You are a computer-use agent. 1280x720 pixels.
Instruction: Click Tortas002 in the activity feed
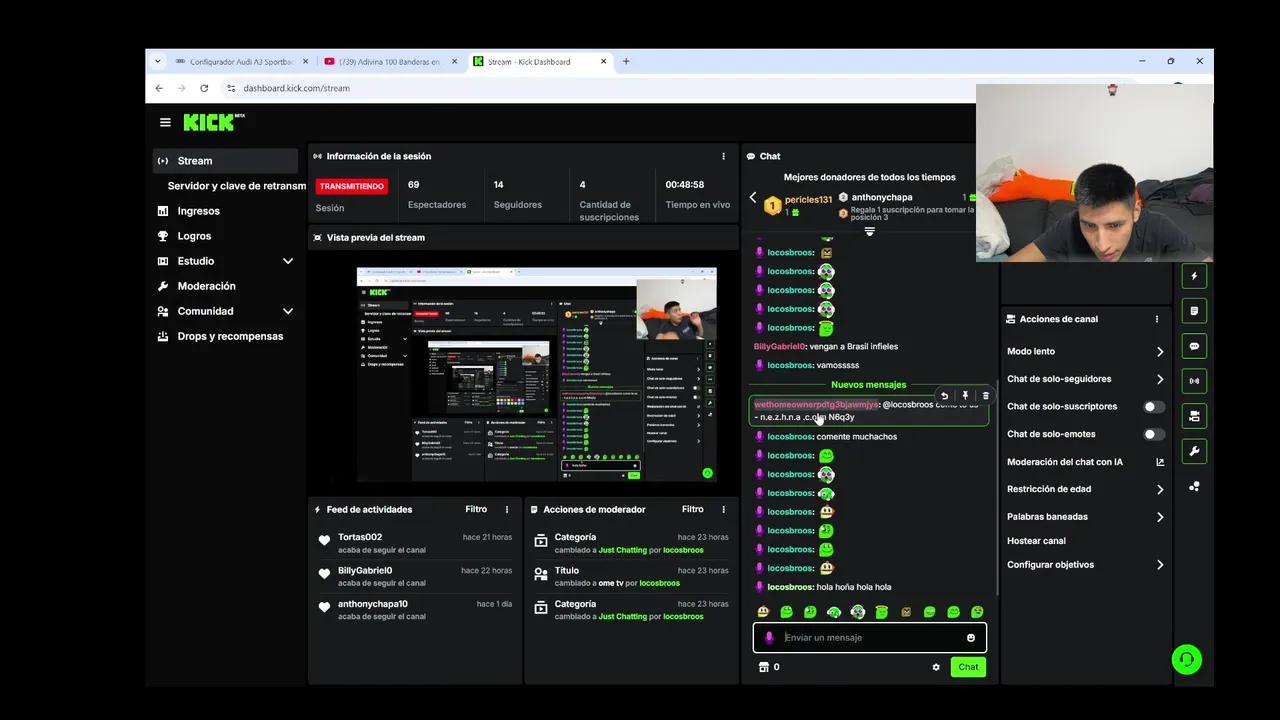(360, 537)
